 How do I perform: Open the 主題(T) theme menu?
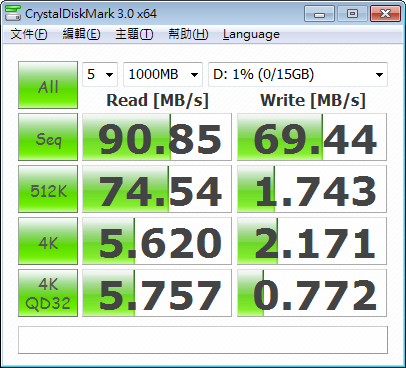coord(134,34)
